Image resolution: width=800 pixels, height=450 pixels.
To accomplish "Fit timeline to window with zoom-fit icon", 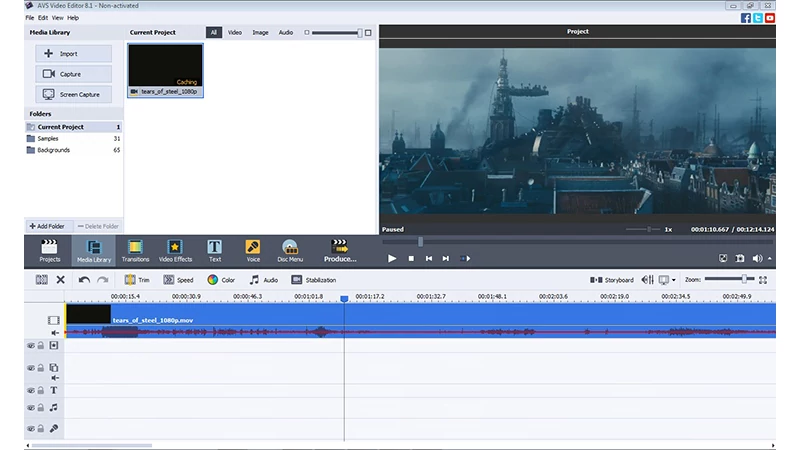I will [x=763, y=280].
